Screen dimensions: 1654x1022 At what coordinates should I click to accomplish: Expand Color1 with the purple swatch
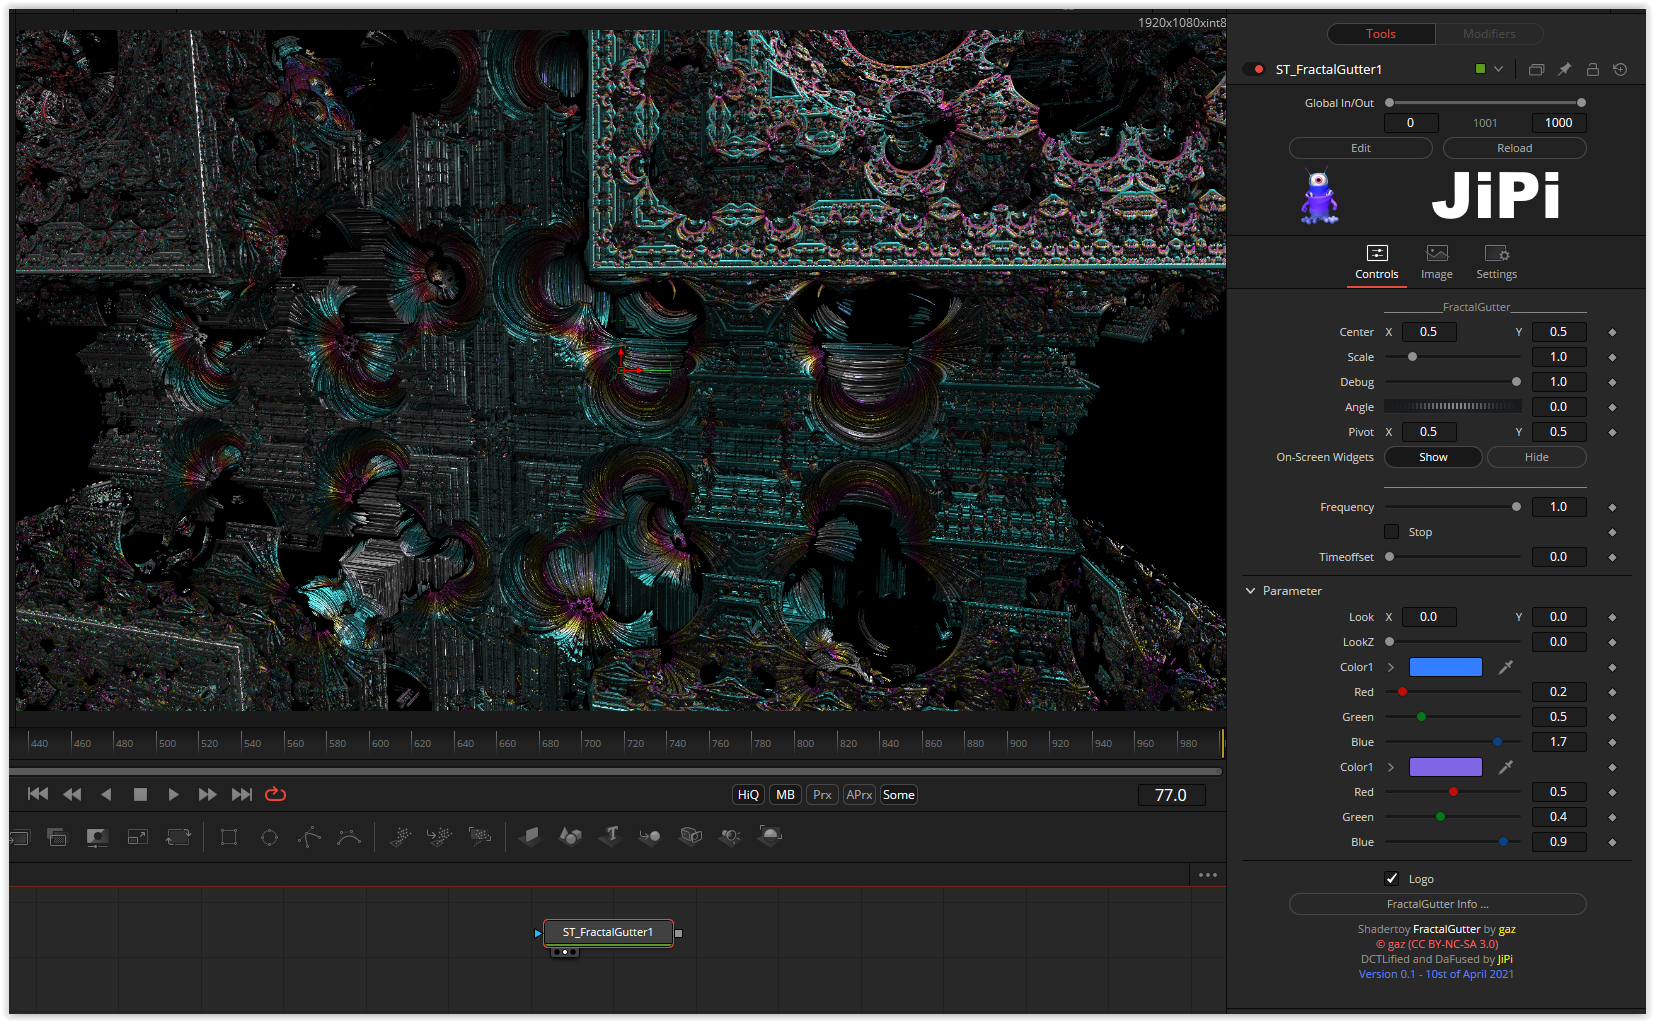[x=1390, y=767]
